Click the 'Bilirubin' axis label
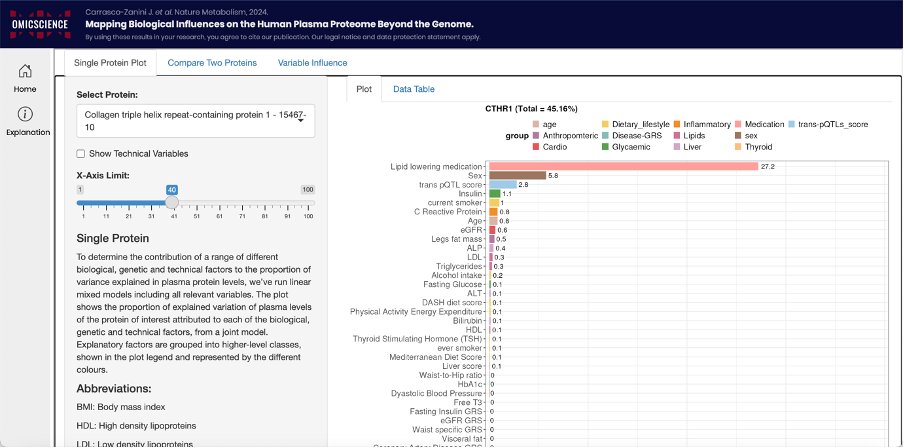The height and width of the screenshot is (448, 904). coord(468,321)
